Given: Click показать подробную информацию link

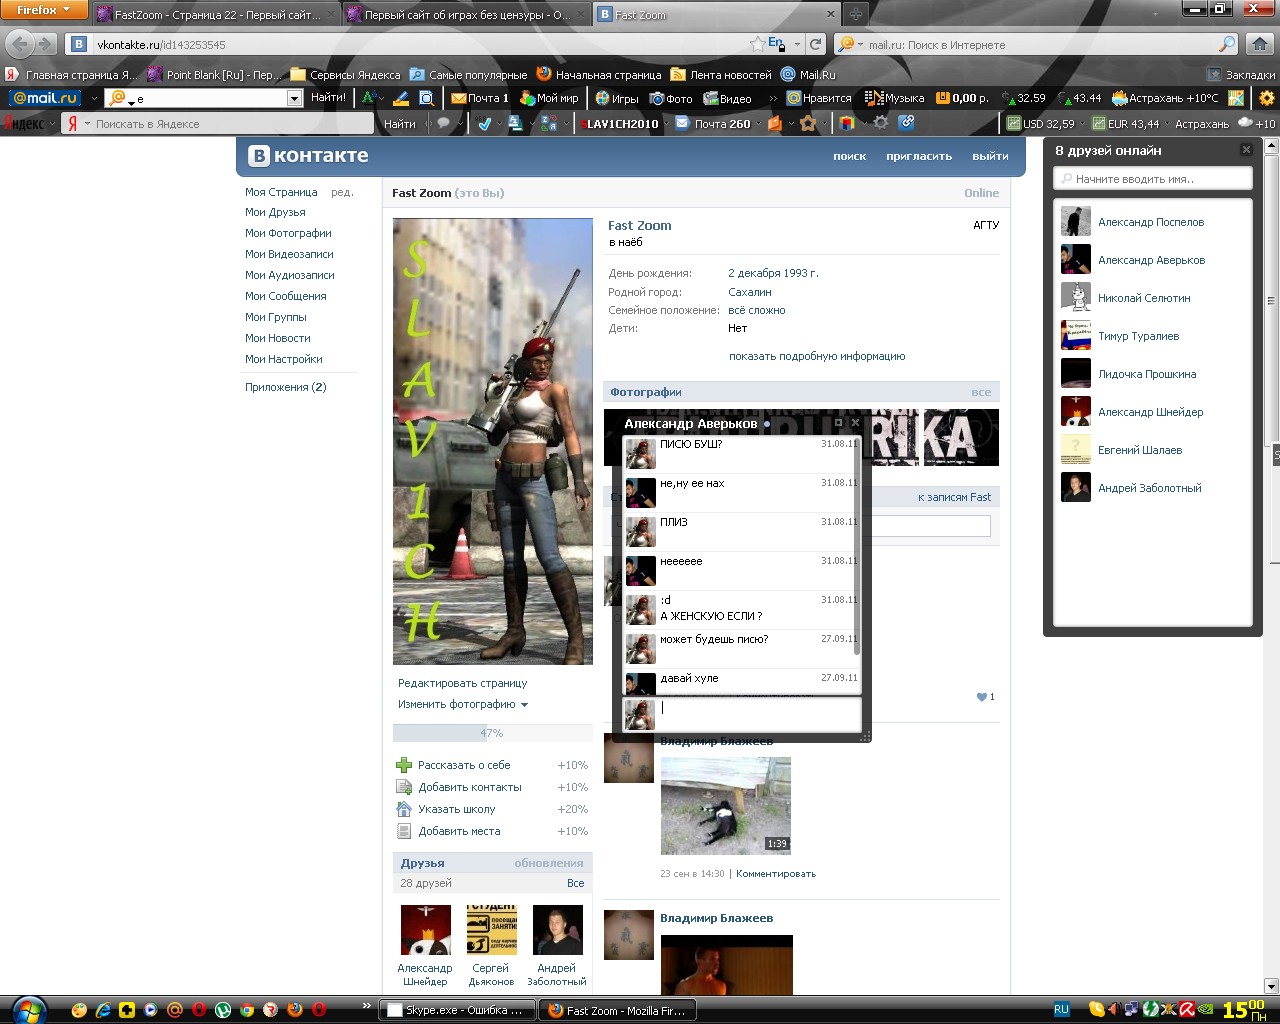Looking at the screenshot, I should click(x=817, y=356).
